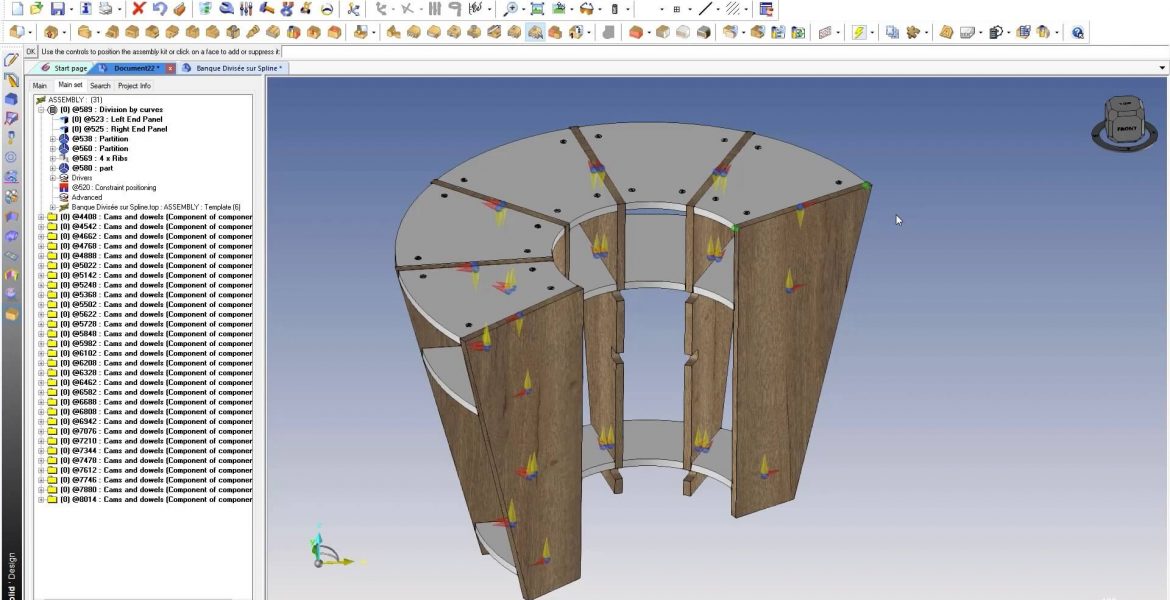The height and width of the screenshot is (600, 1170).
Task: Undo the last action
Action: [160, 9]
